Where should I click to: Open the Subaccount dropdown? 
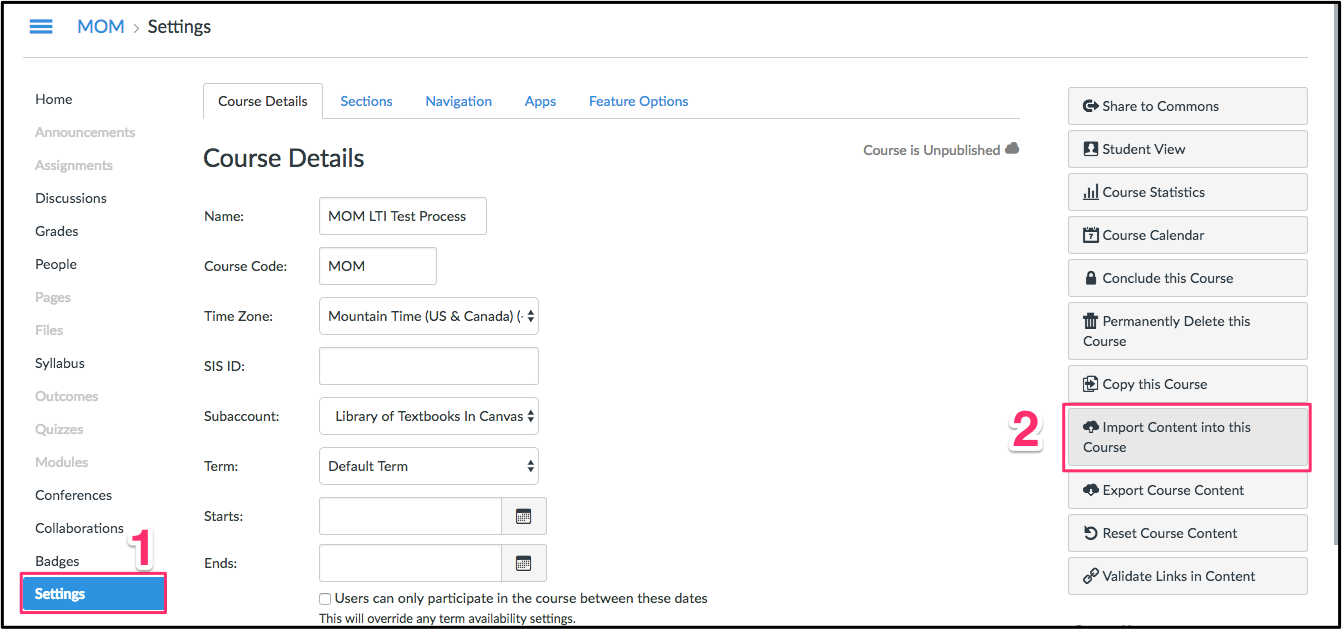(428, 416)
